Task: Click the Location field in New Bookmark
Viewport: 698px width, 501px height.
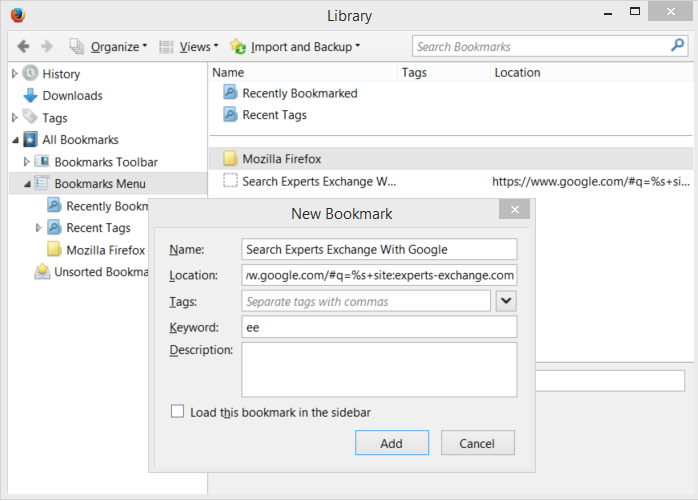Action: (379, 275)
